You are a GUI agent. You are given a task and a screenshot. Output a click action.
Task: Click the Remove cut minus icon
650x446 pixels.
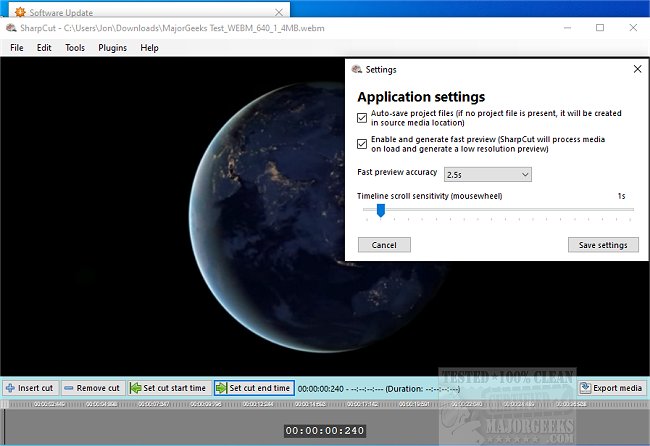(x=69, y=388)
